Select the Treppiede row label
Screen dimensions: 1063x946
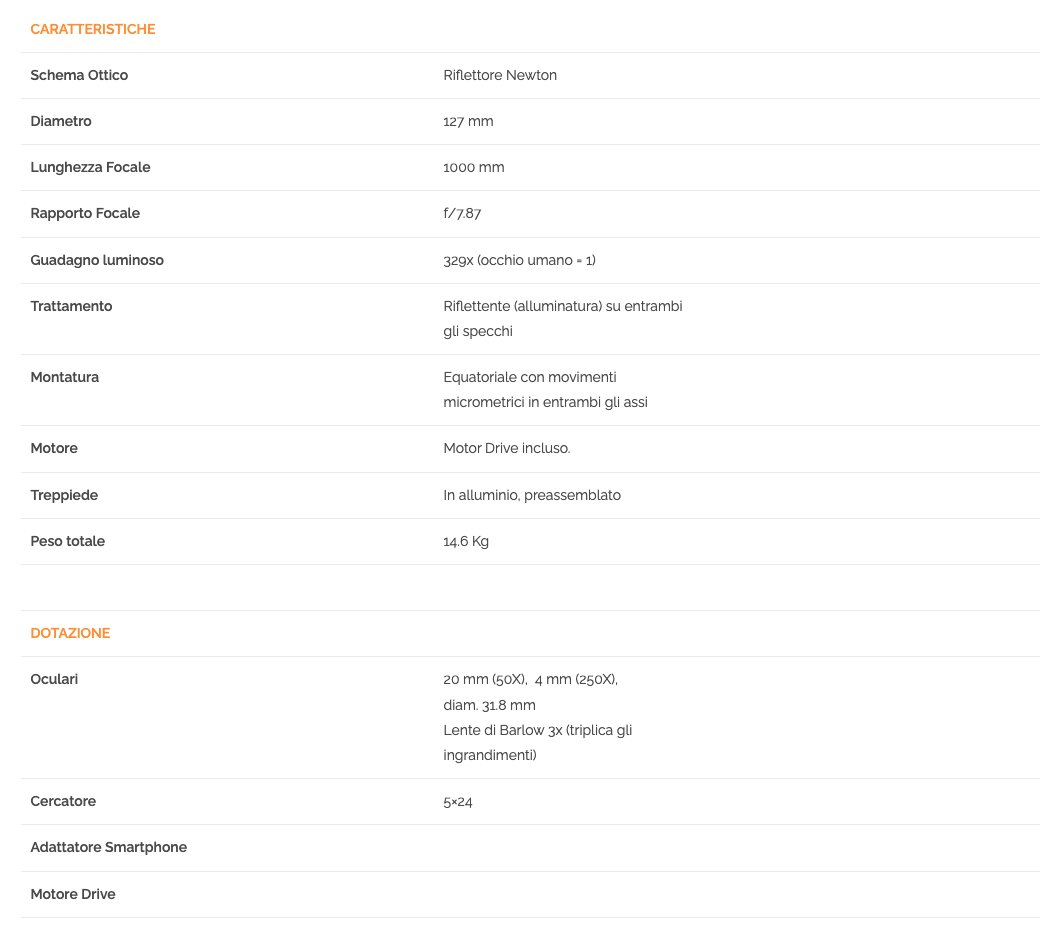(64, 495)
